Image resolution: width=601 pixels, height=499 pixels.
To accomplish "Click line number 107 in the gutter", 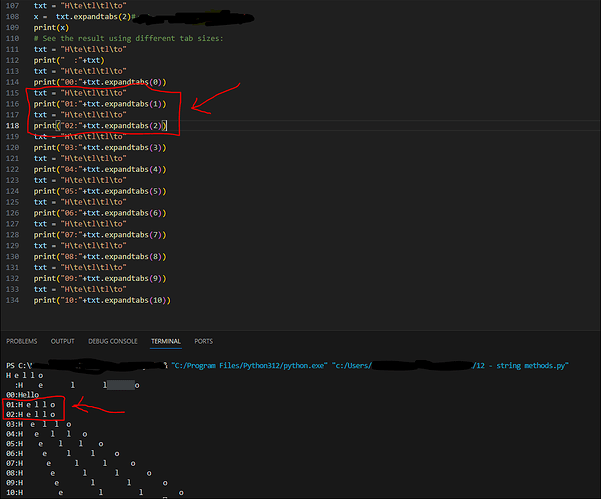I will (12, 6).
